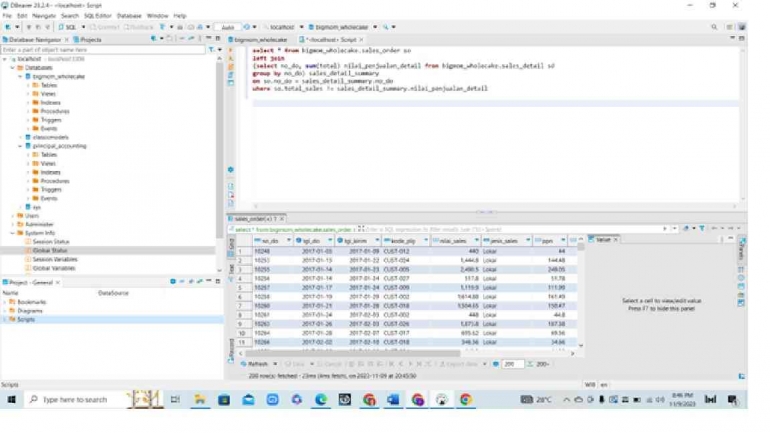The width and height of the screenshot is (770, 433).
Task: Select classicmodels database in navigator
Action: (47, 137)
